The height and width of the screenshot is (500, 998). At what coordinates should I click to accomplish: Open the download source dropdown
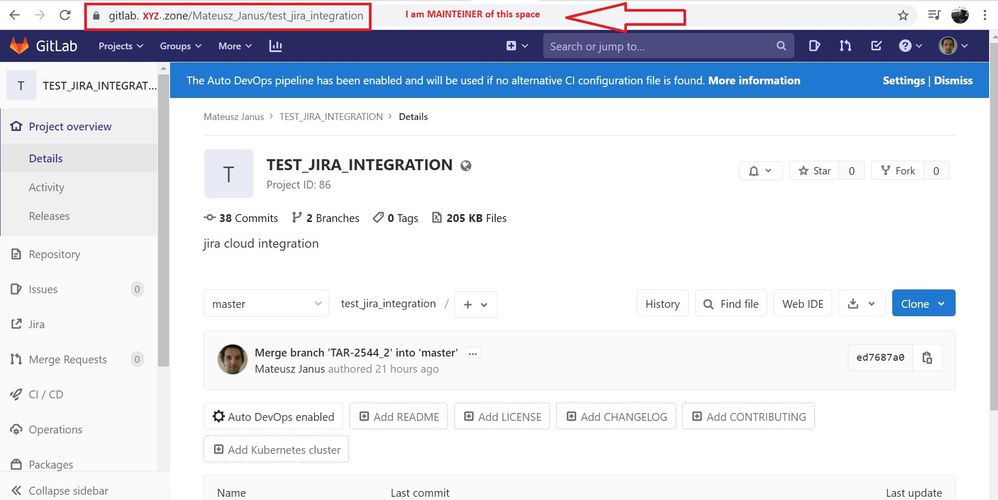point(862,303)
